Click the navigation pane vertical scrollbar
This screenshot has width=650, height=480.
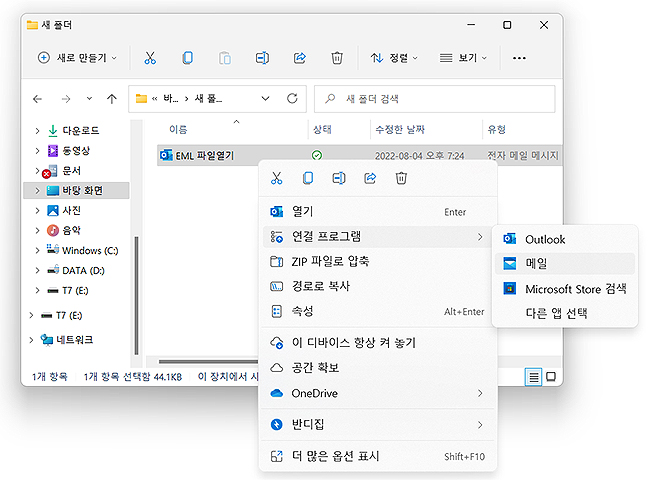[x=136, y=296]
